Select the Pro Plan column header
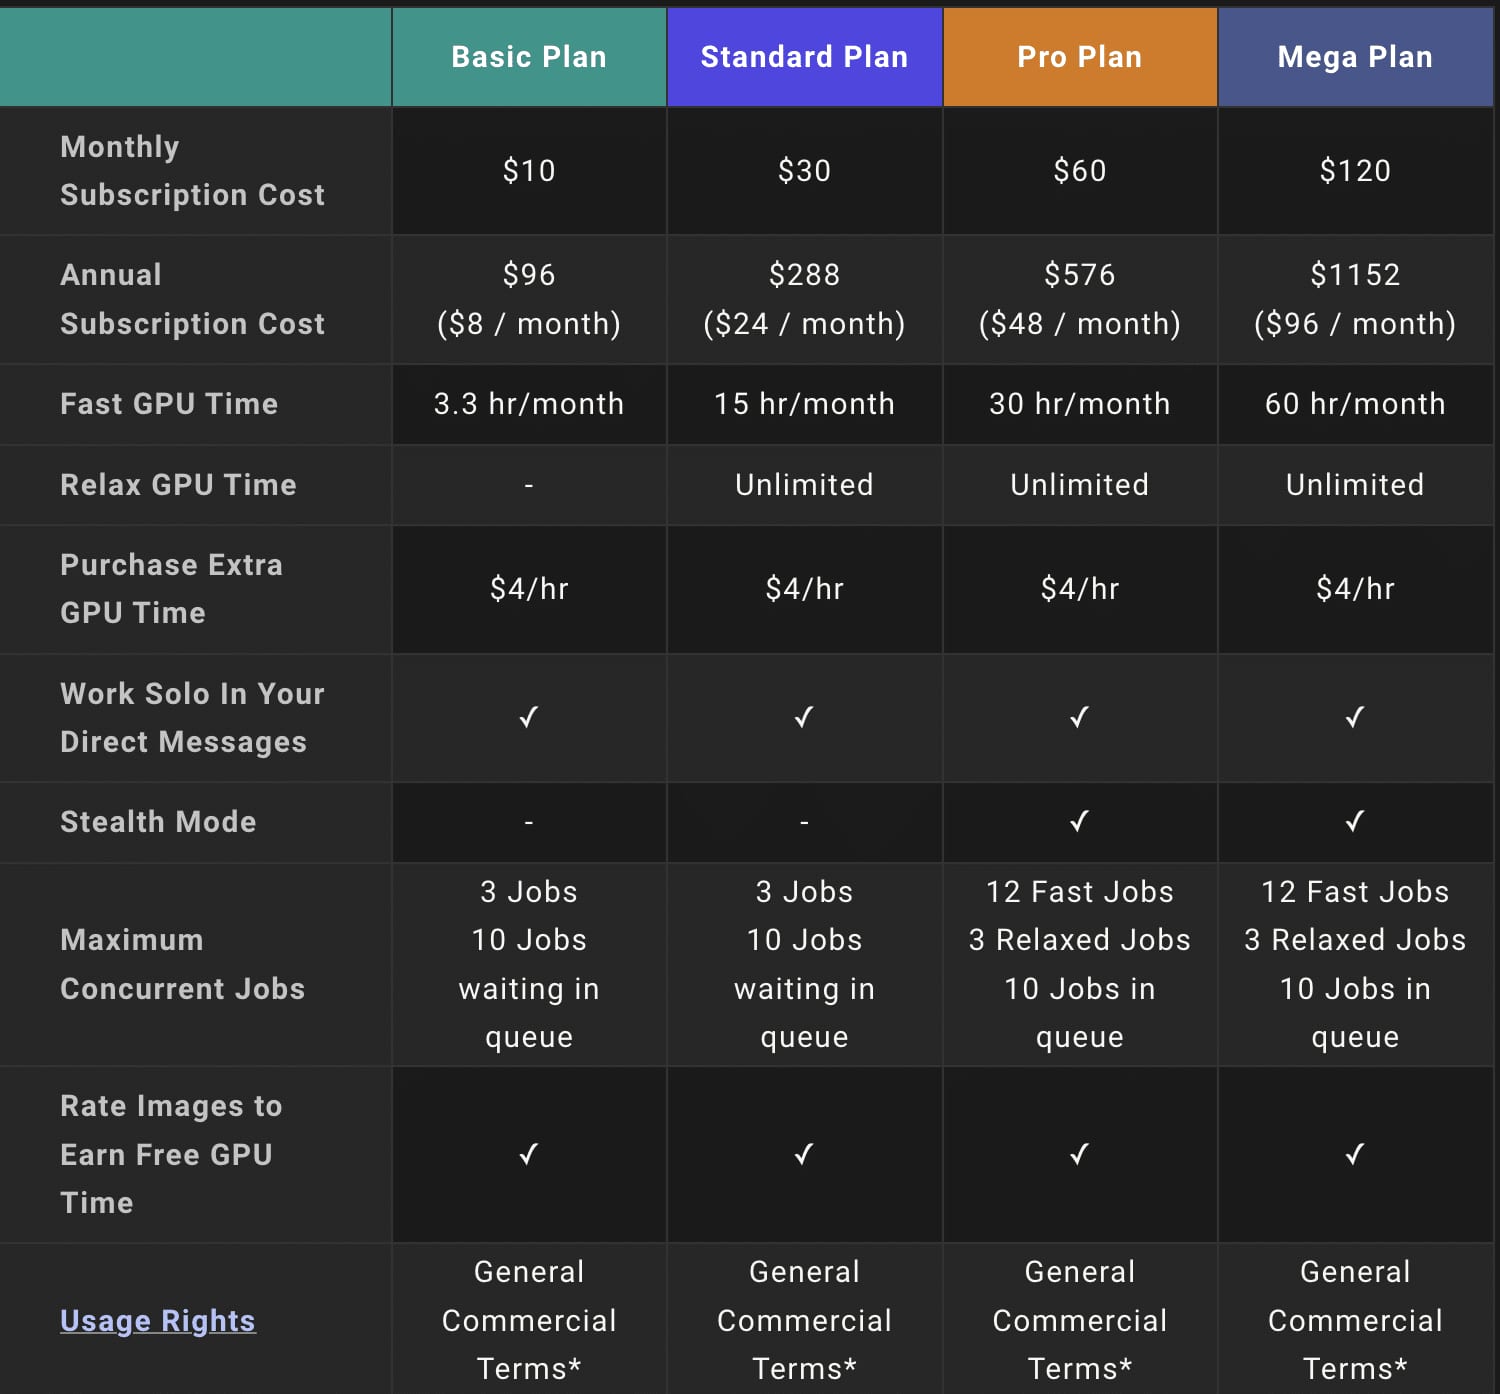Screen dimensions: 1500x1394 pos(1080,57)
